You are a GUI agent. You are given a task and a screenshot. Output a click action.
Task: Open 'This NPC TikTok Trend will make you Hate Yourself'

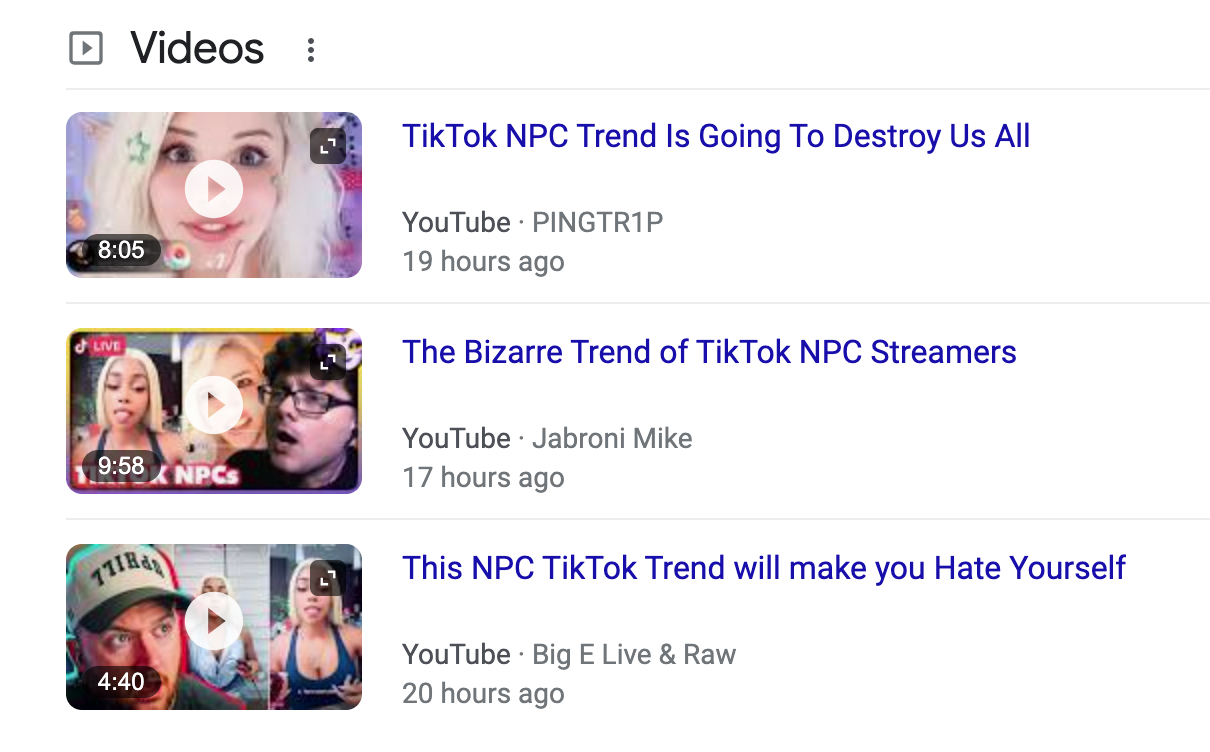[764, 568]
